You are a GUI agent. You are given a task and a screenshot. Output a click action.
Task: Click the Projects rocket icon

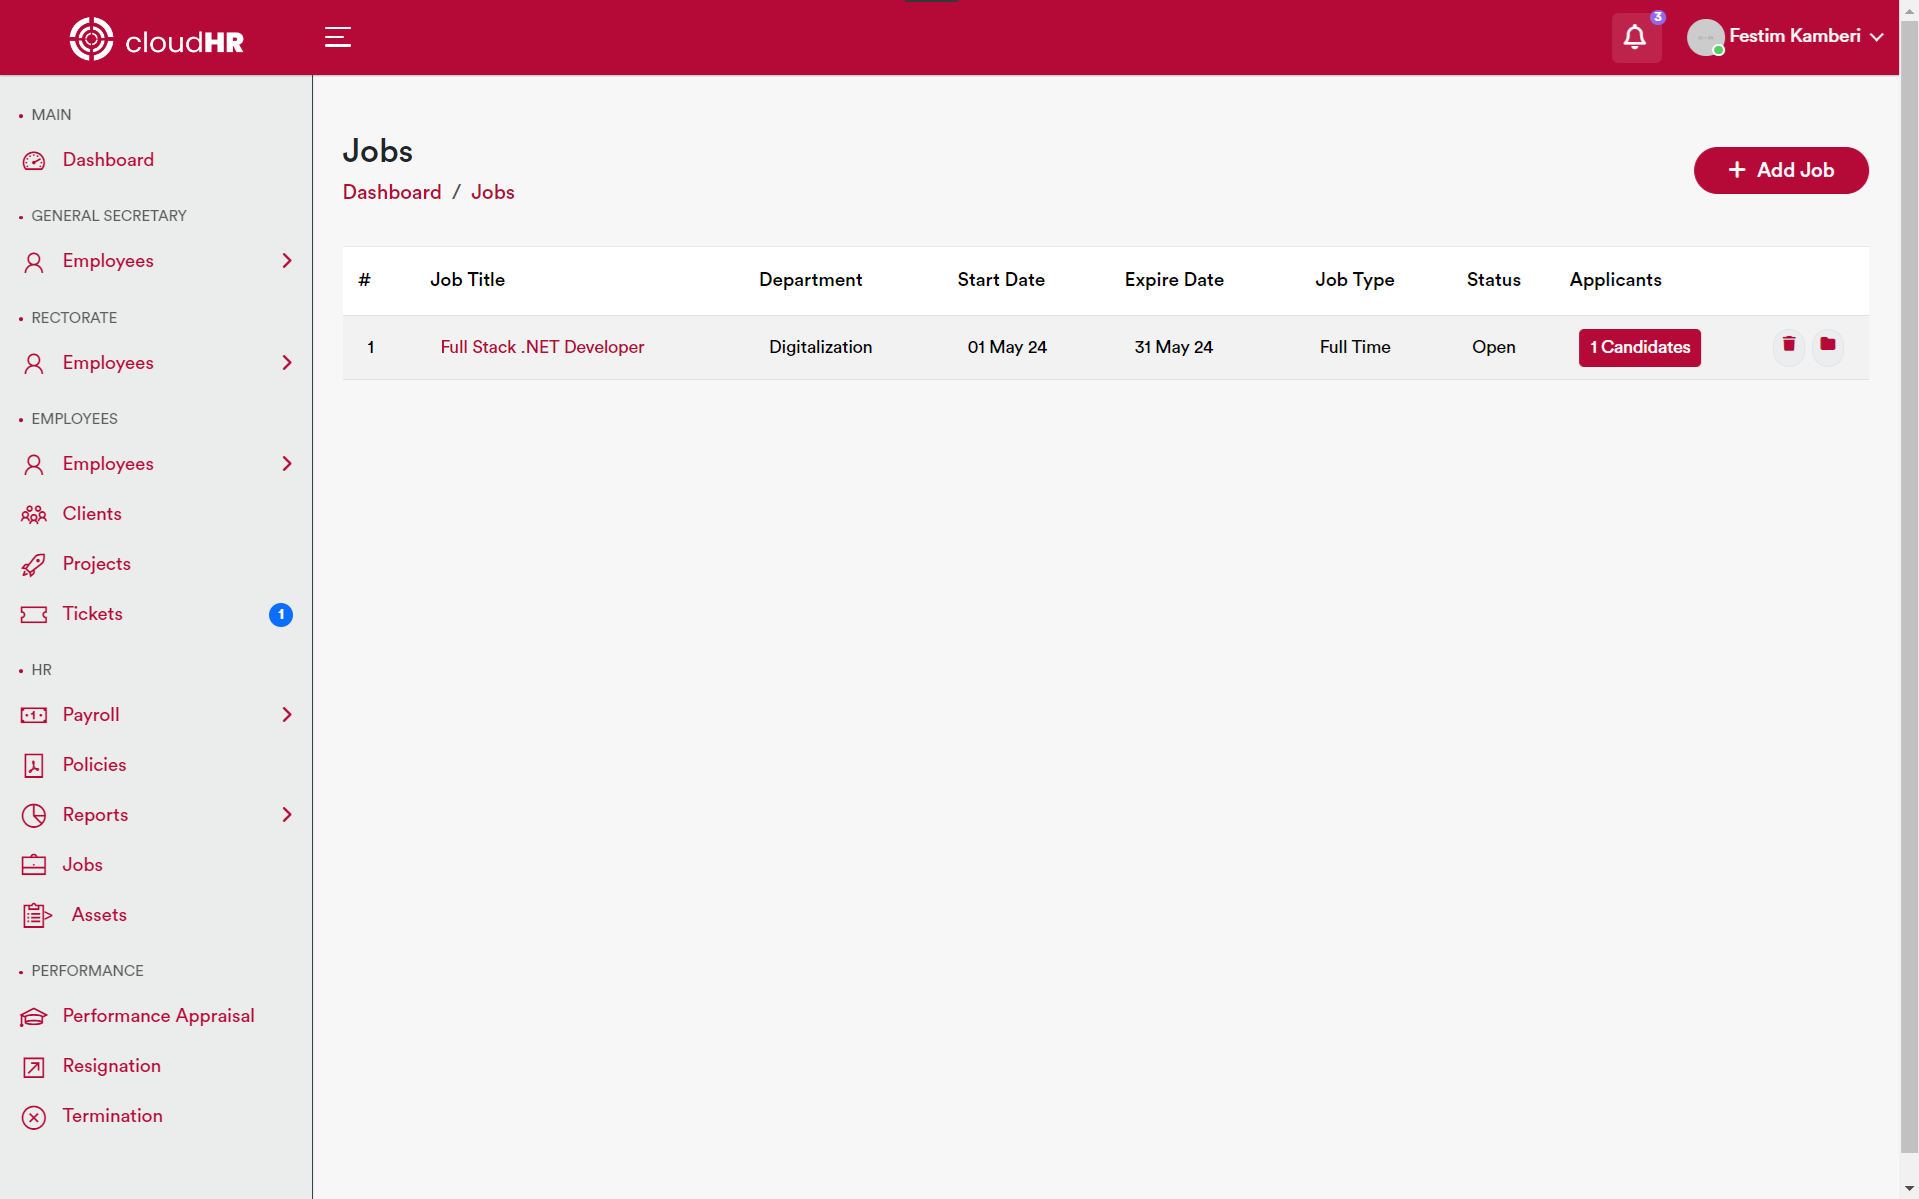point(34,565)
